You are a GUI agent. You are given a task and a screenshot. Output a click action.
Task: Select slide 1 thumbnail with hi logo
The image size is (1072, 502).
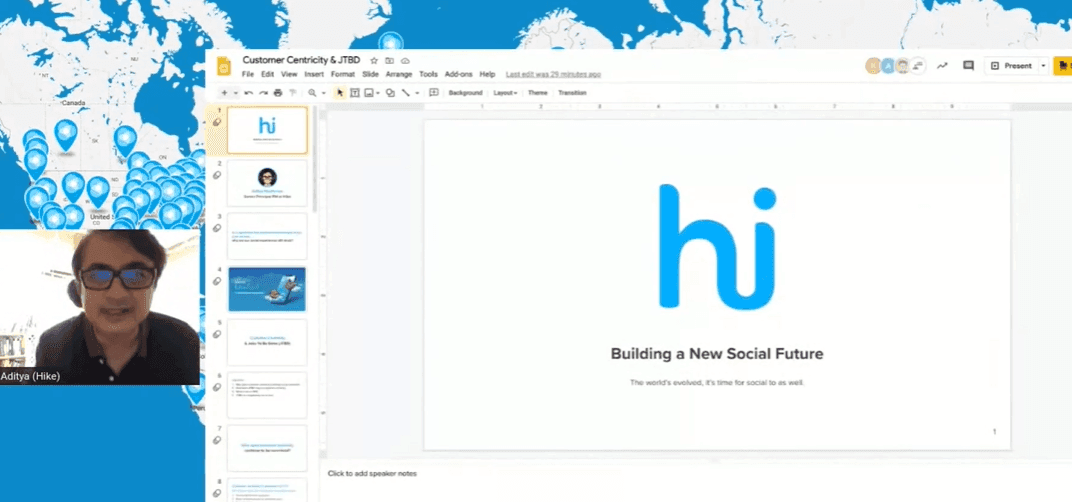click(x=267, y=130)
